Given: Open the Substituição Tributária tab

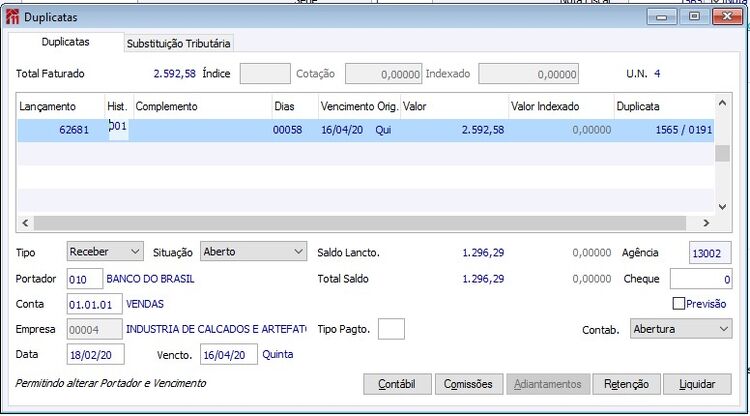Looking at the screenshot, I should [178, 44].
